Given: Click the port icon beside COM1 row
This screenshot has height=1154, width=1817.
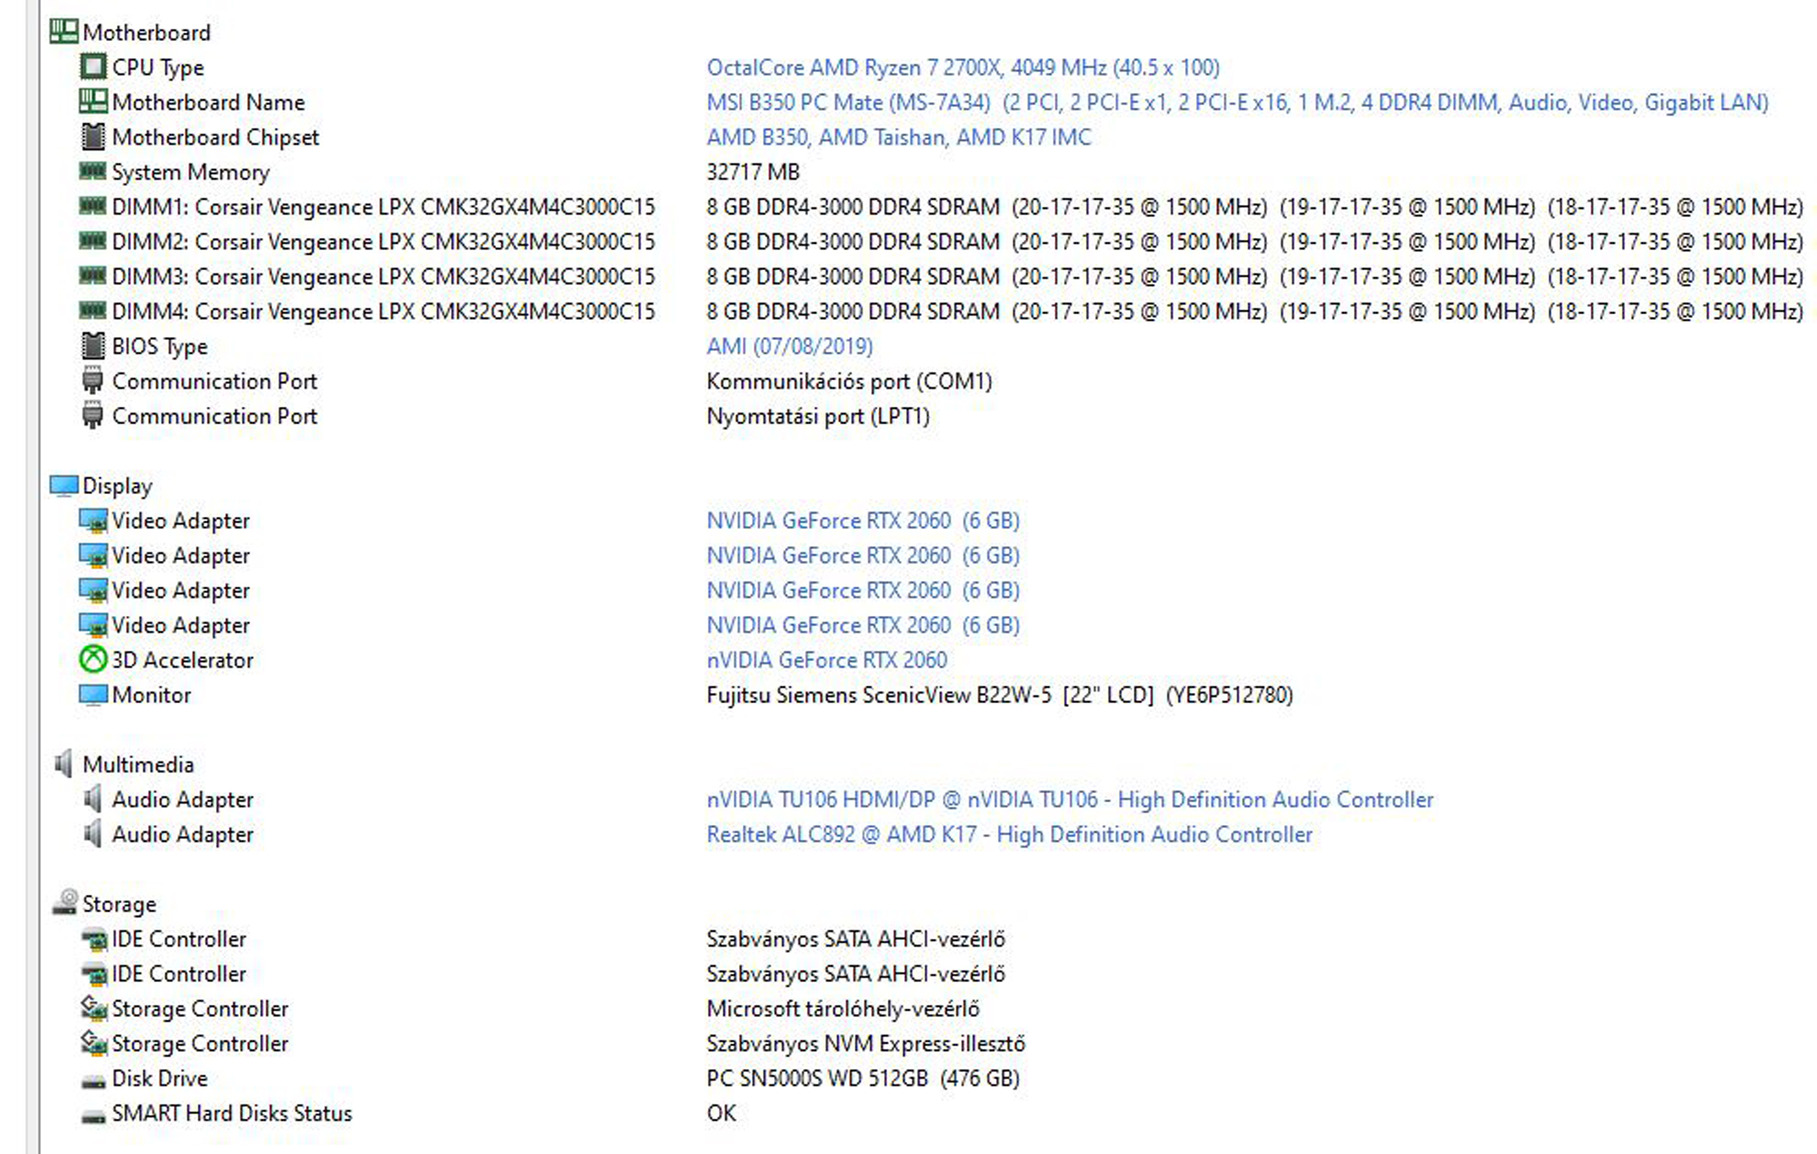Looking at the screenshot, I should click(x=93, y=381).
